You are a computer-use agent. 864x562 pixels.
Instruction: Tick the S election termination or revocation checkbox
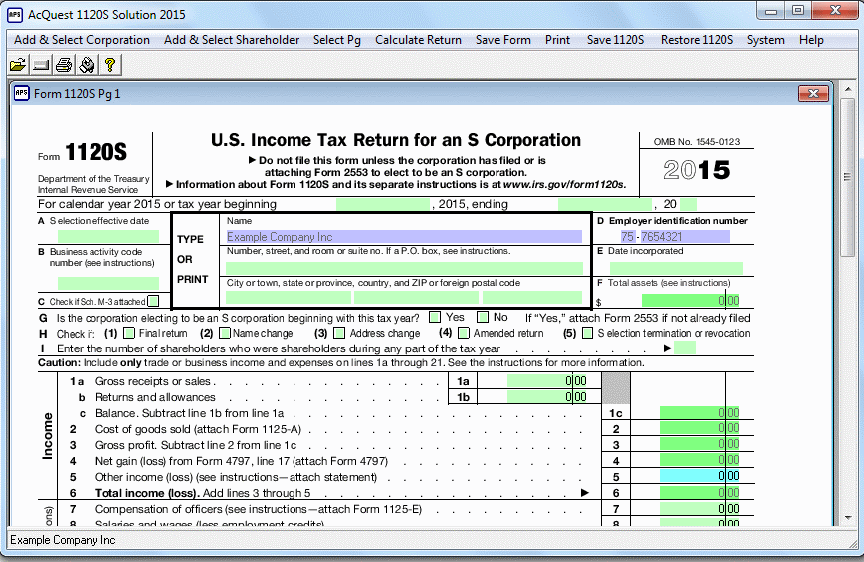point(588,333)
